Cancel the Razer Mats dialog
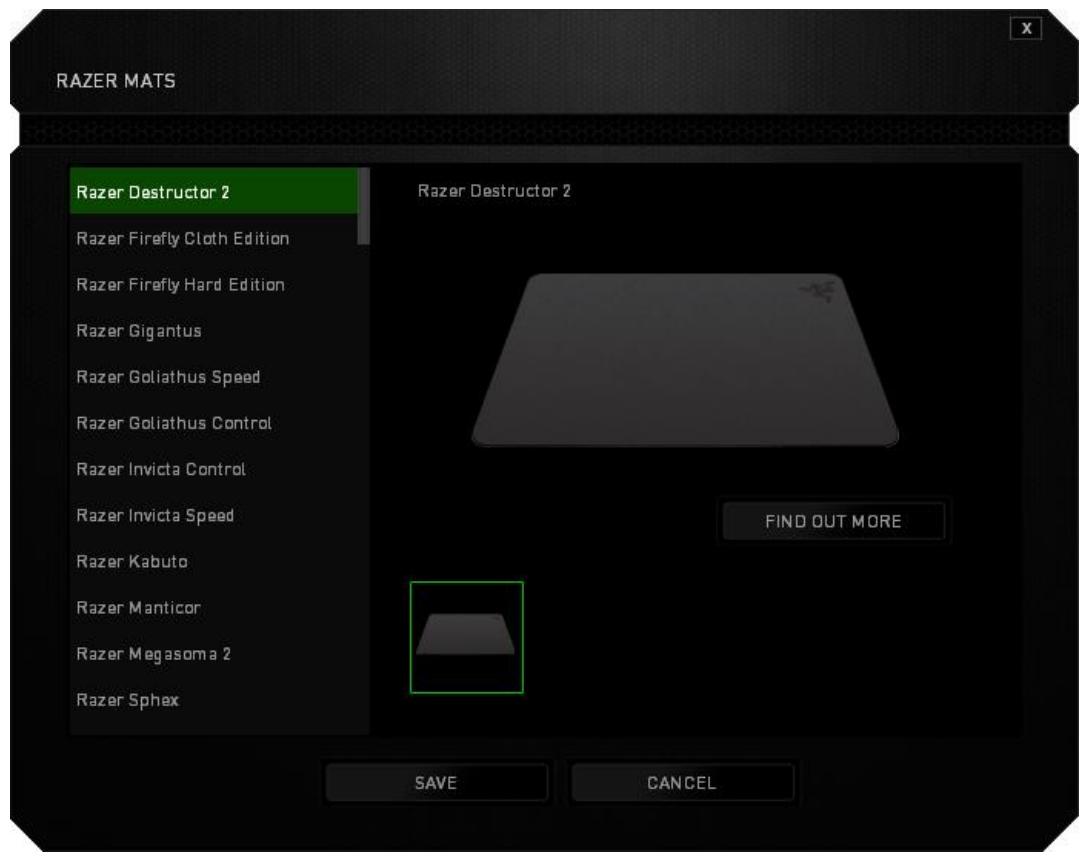 coord(682,783)
